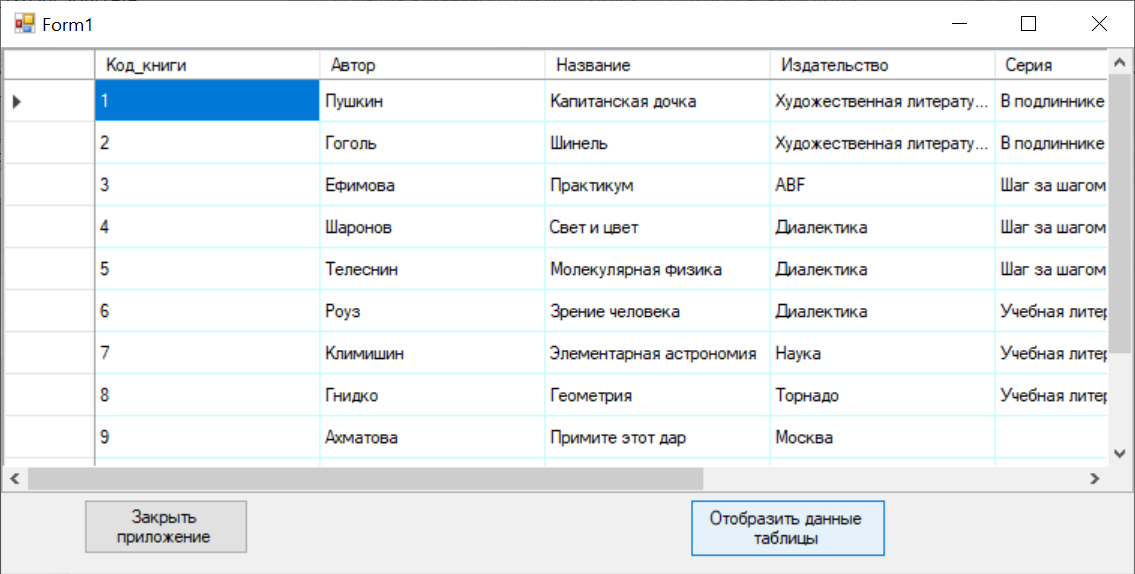Click the current row arrow indicator
Viewport: 1135px width, 574px height.
click(16, 101)
